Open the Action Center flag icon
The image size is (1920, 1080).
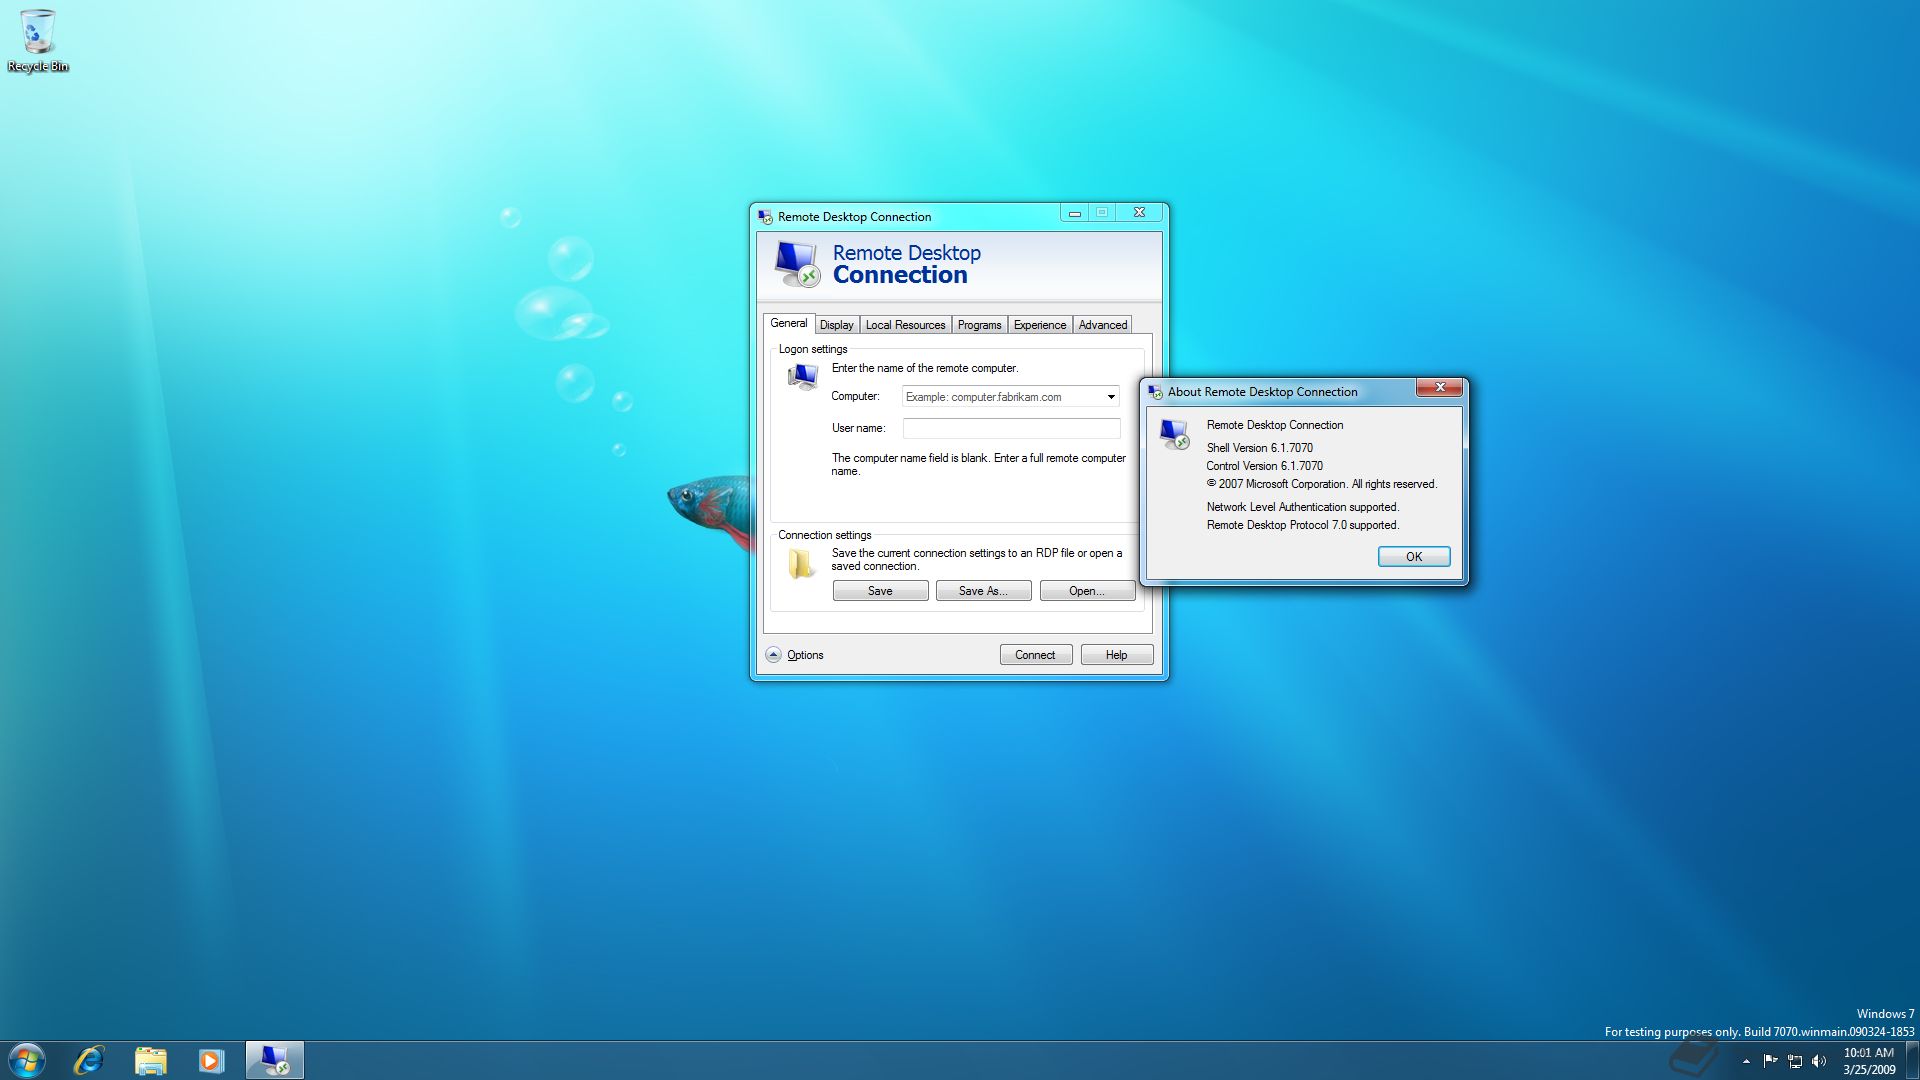(x=1770, y=1061)
